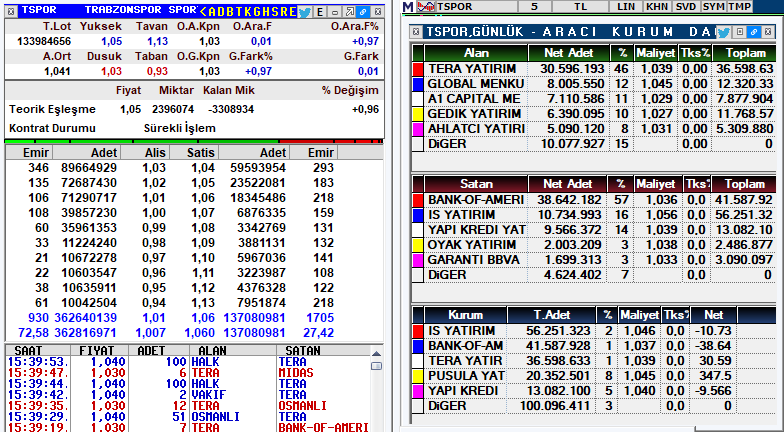Click the 1,03 best bid price
The height and width of the screenshot is (432, 784).
154,168
